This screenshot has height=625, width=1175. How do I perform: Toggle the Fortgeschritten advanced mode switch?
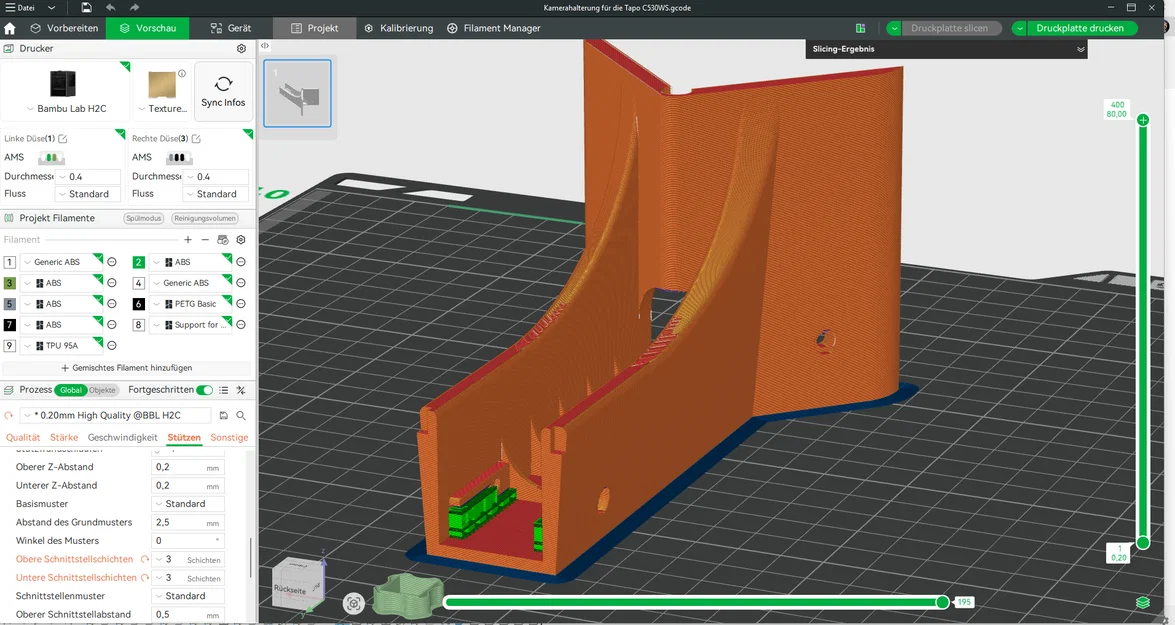(205, 390)
